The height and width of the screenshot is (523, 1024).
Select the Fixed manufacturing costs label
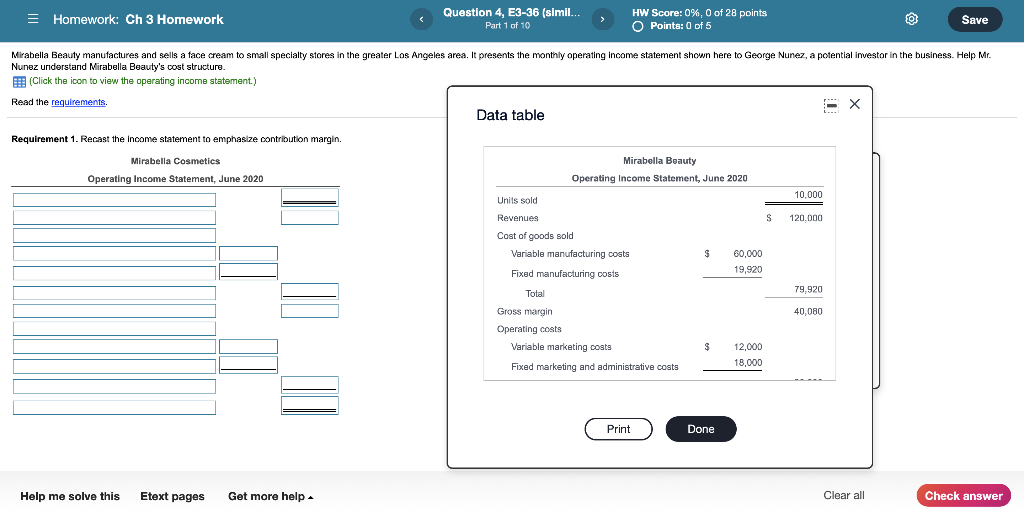[565, 274]
